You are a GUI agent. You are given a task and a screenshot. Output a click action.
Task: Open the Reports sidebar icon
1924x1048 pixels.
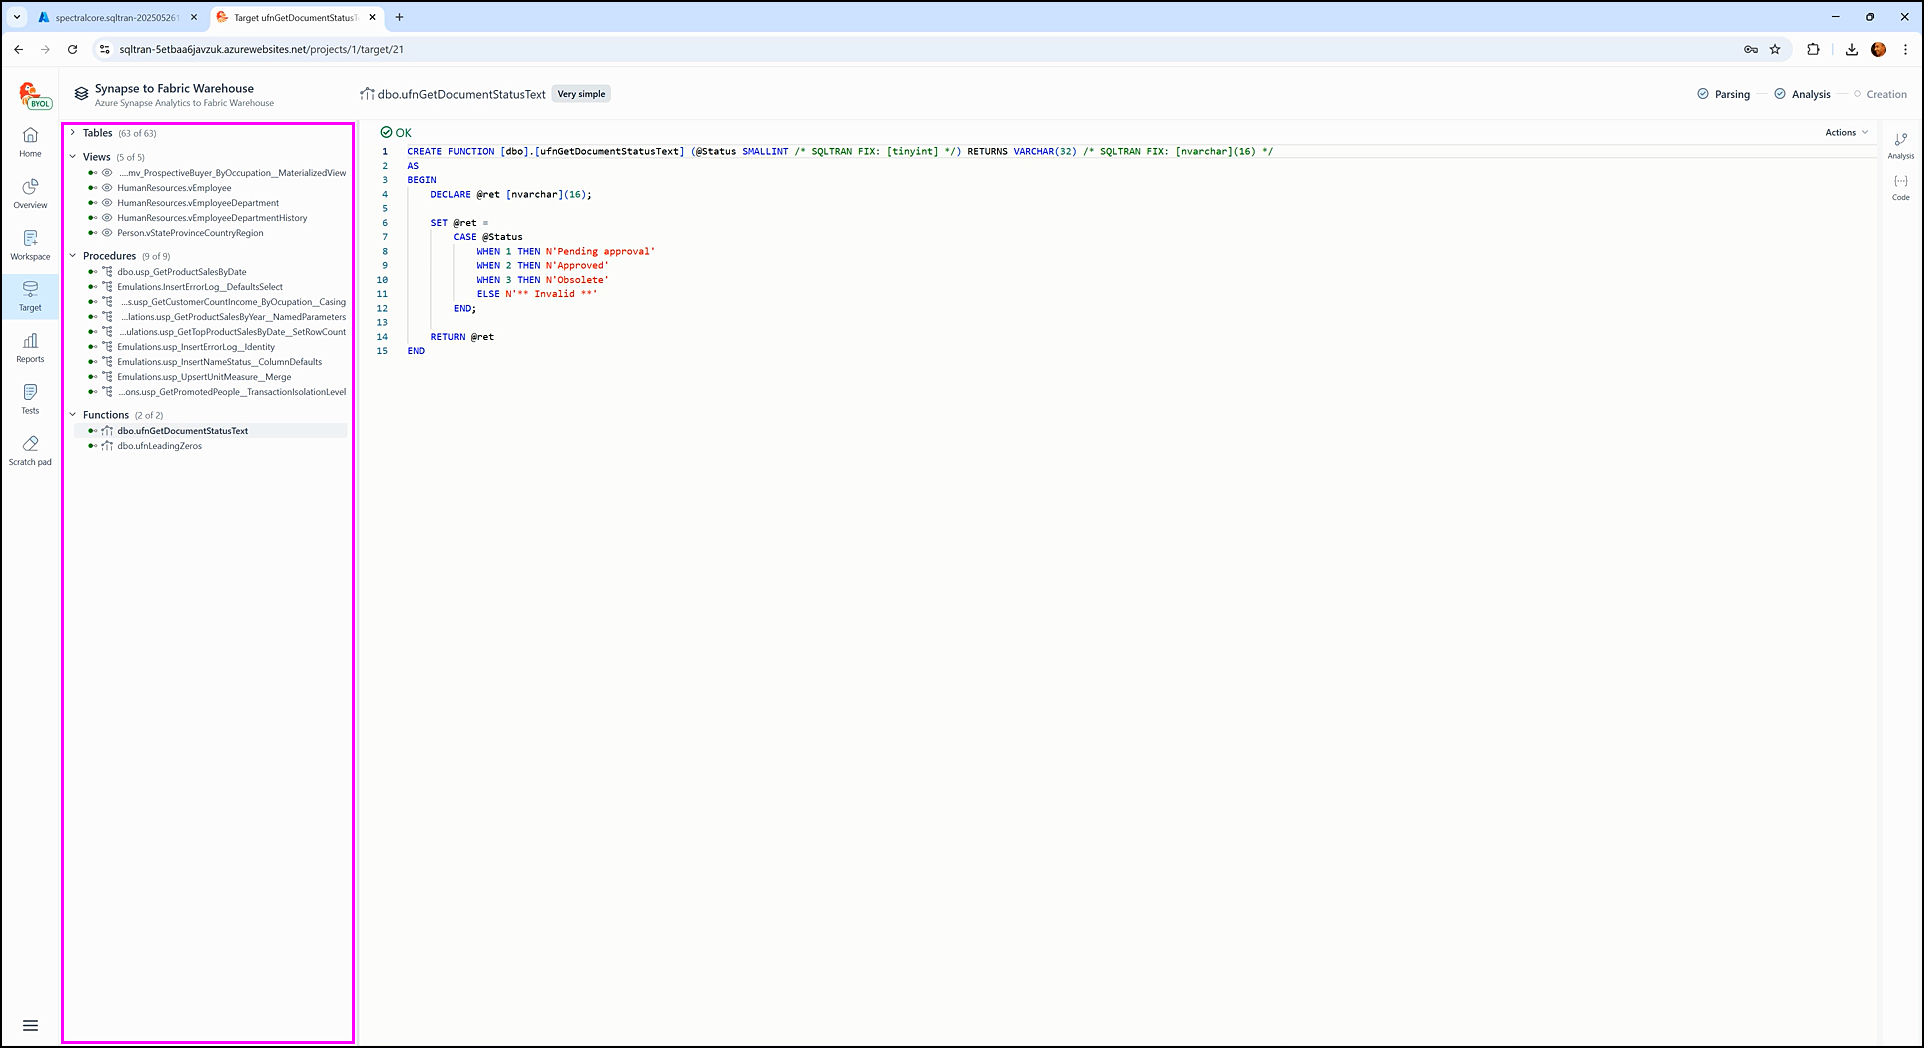pyautogui.click(x=30, y=347)
